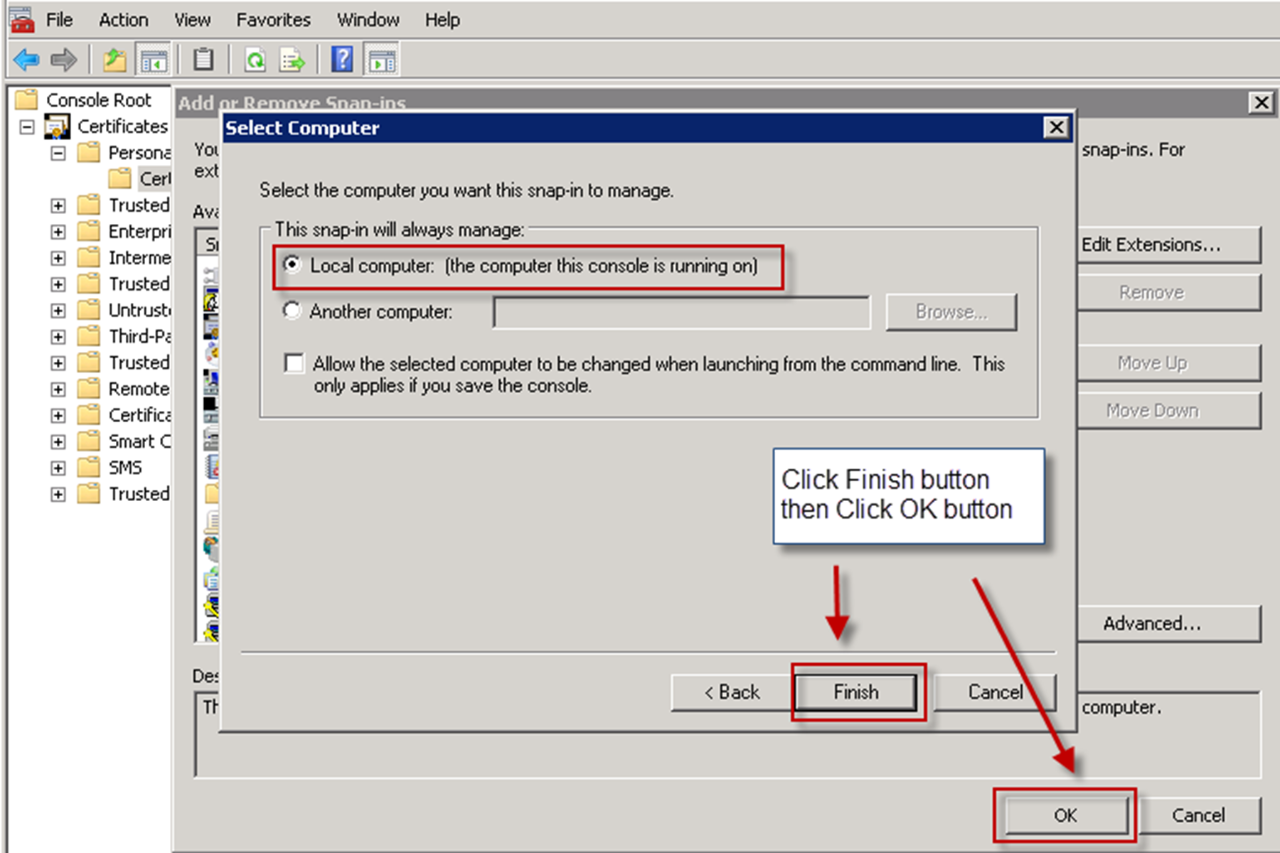Click the gray Forward arrow toolbar icon

[x=64, y=60]
